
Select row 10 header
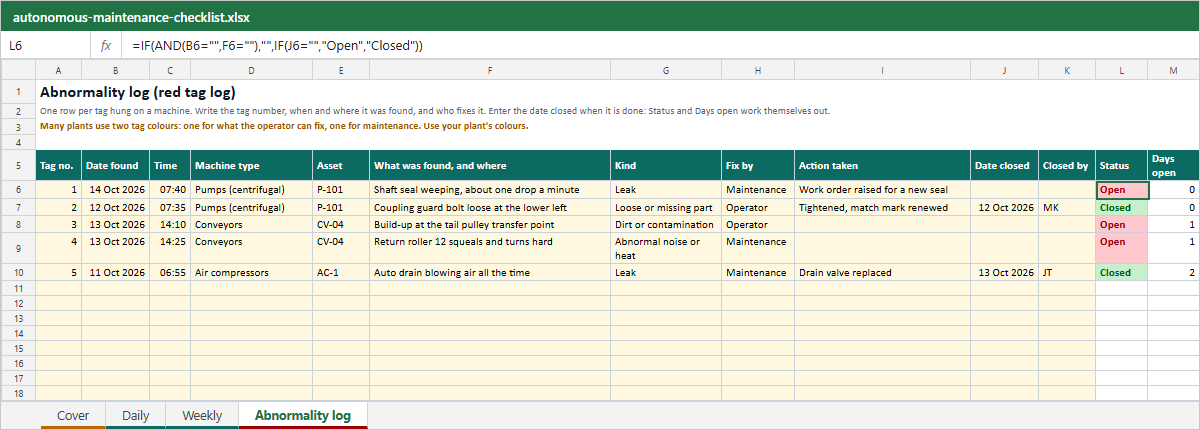(18, 272)
